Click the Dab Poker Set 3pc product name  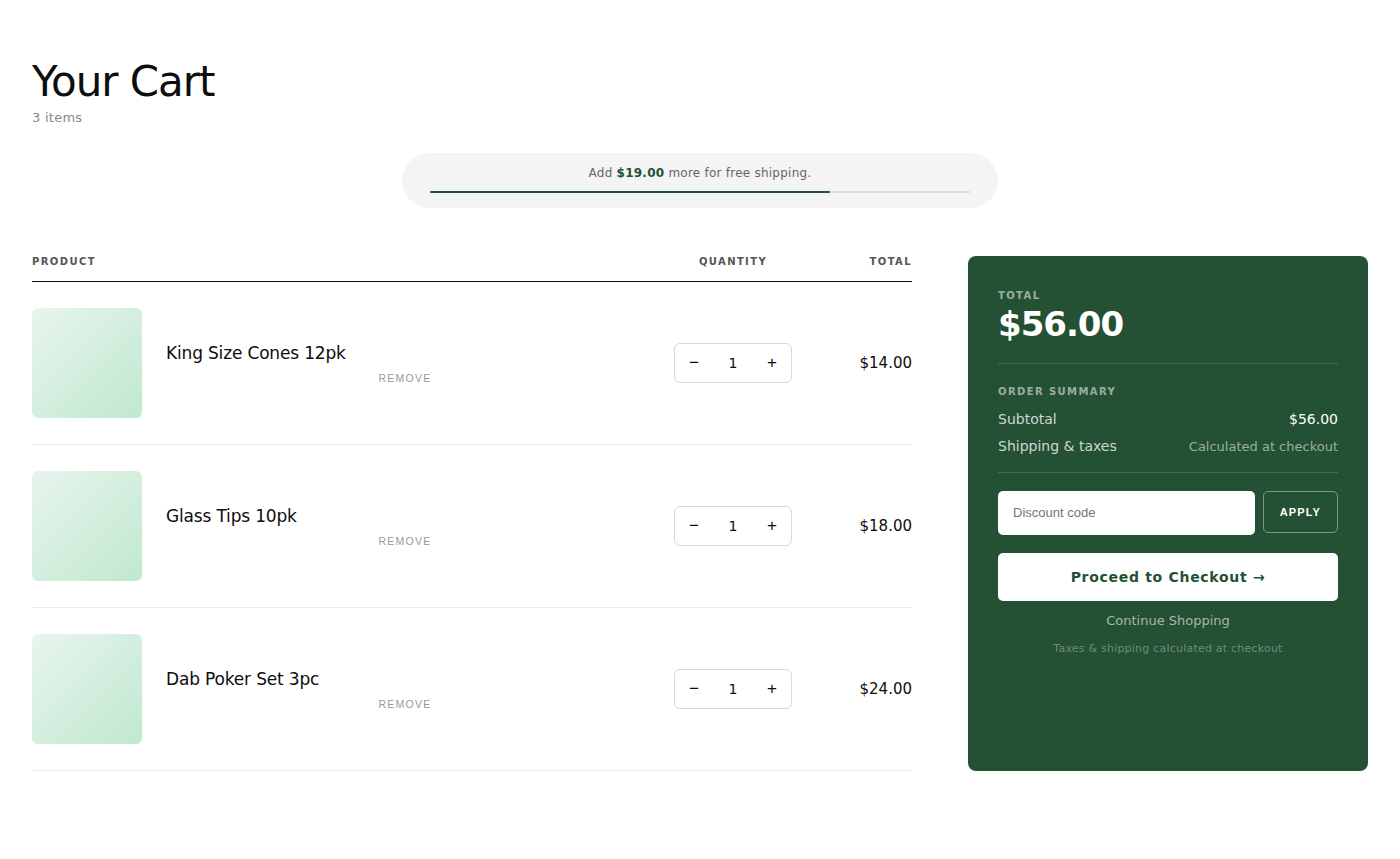[242, 679]
